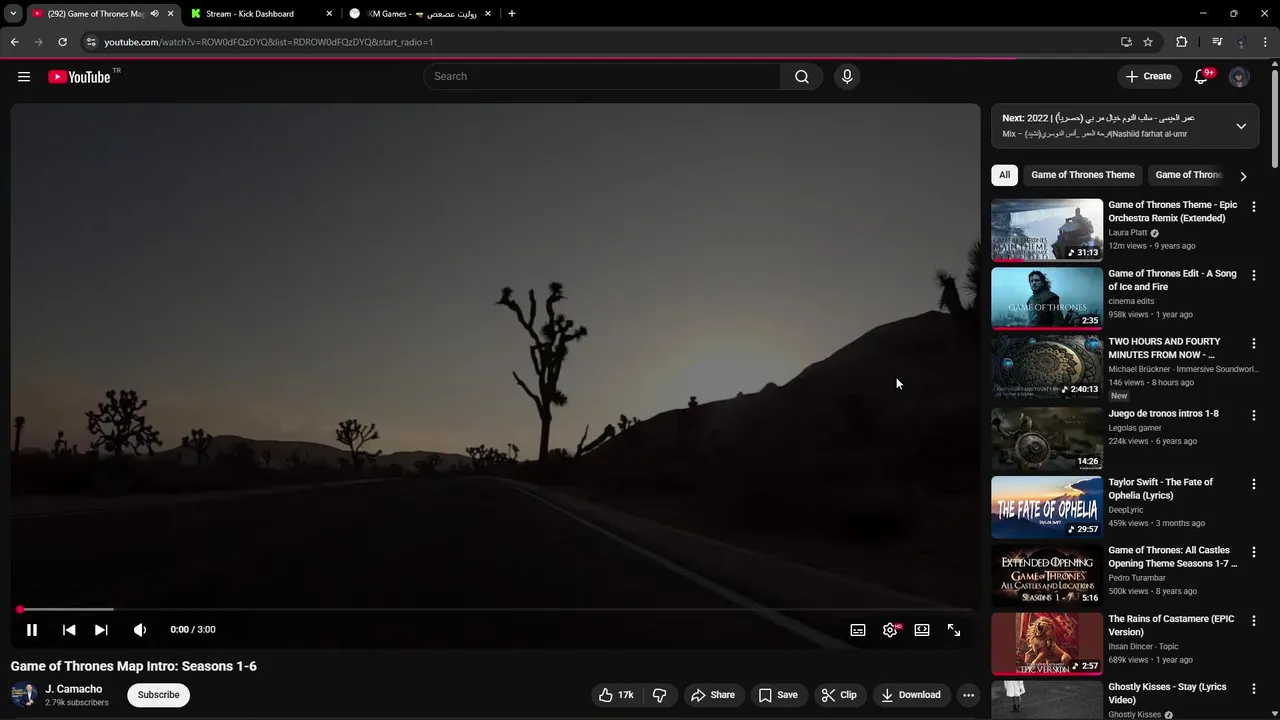Save the video to a playlist
1280x720 pixels.
[778, 695]
